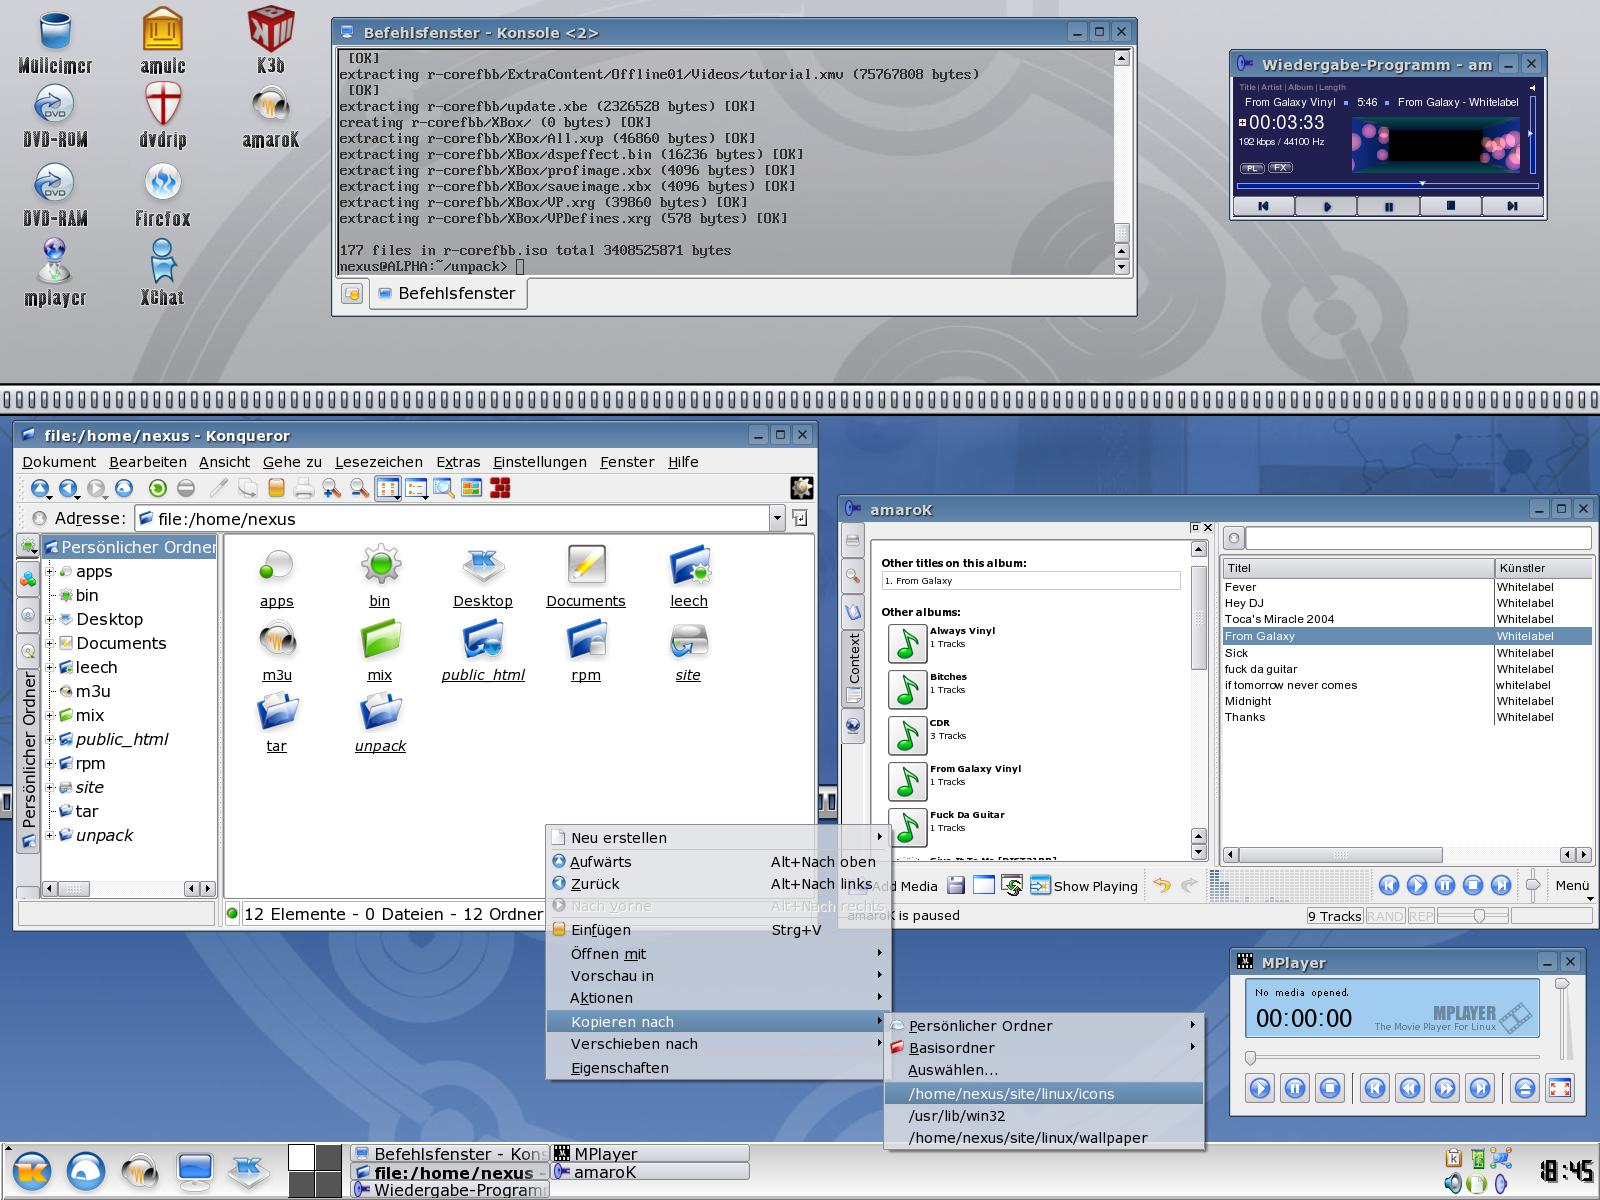The image size is (1600, 1200).
Task: Click the Konsole icon on panel
Action: click(x=194, y=1172)
